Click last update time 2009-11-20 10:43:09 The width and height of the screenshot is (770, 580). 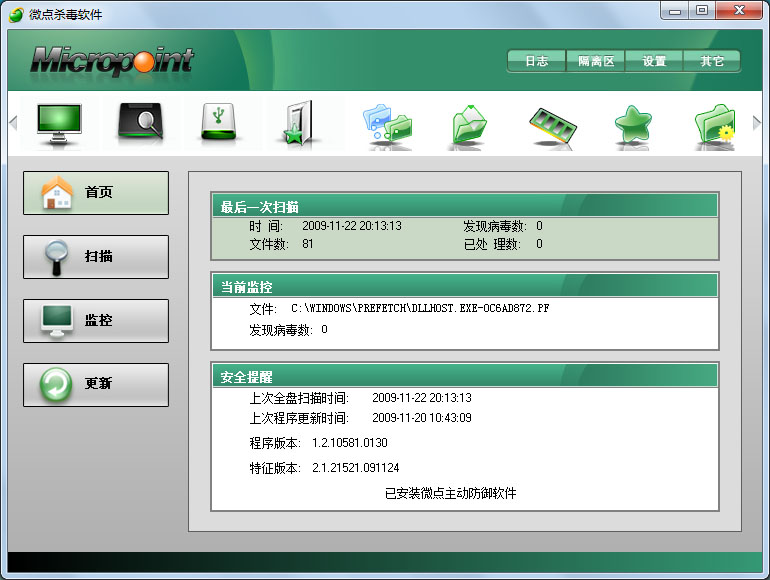click(x=422, y=418)
